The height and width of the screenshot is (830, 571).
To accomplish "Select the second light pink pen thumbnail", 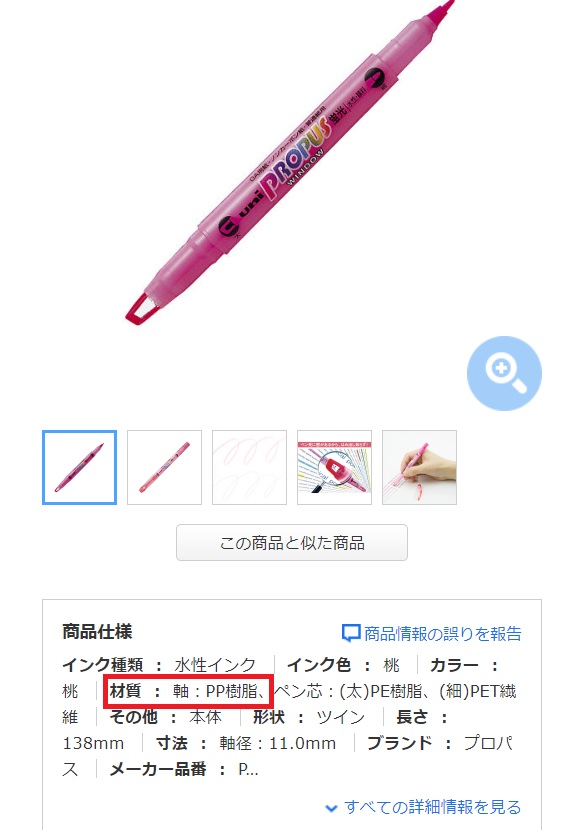I will (165, 467).
